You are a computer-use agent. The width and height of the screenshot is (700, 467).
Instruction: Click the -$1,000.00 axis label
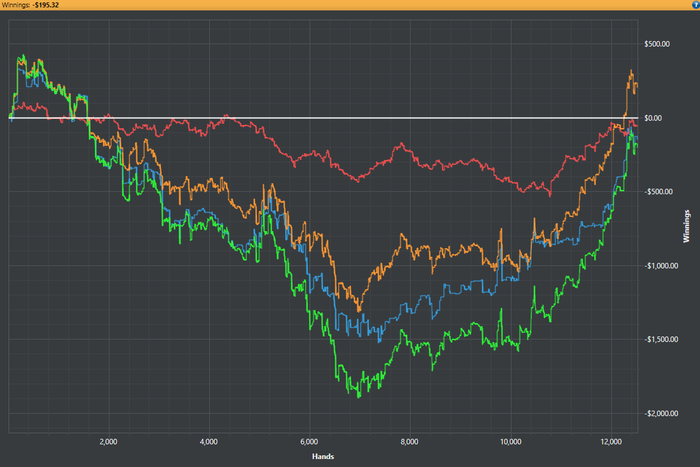pos(661,266)
